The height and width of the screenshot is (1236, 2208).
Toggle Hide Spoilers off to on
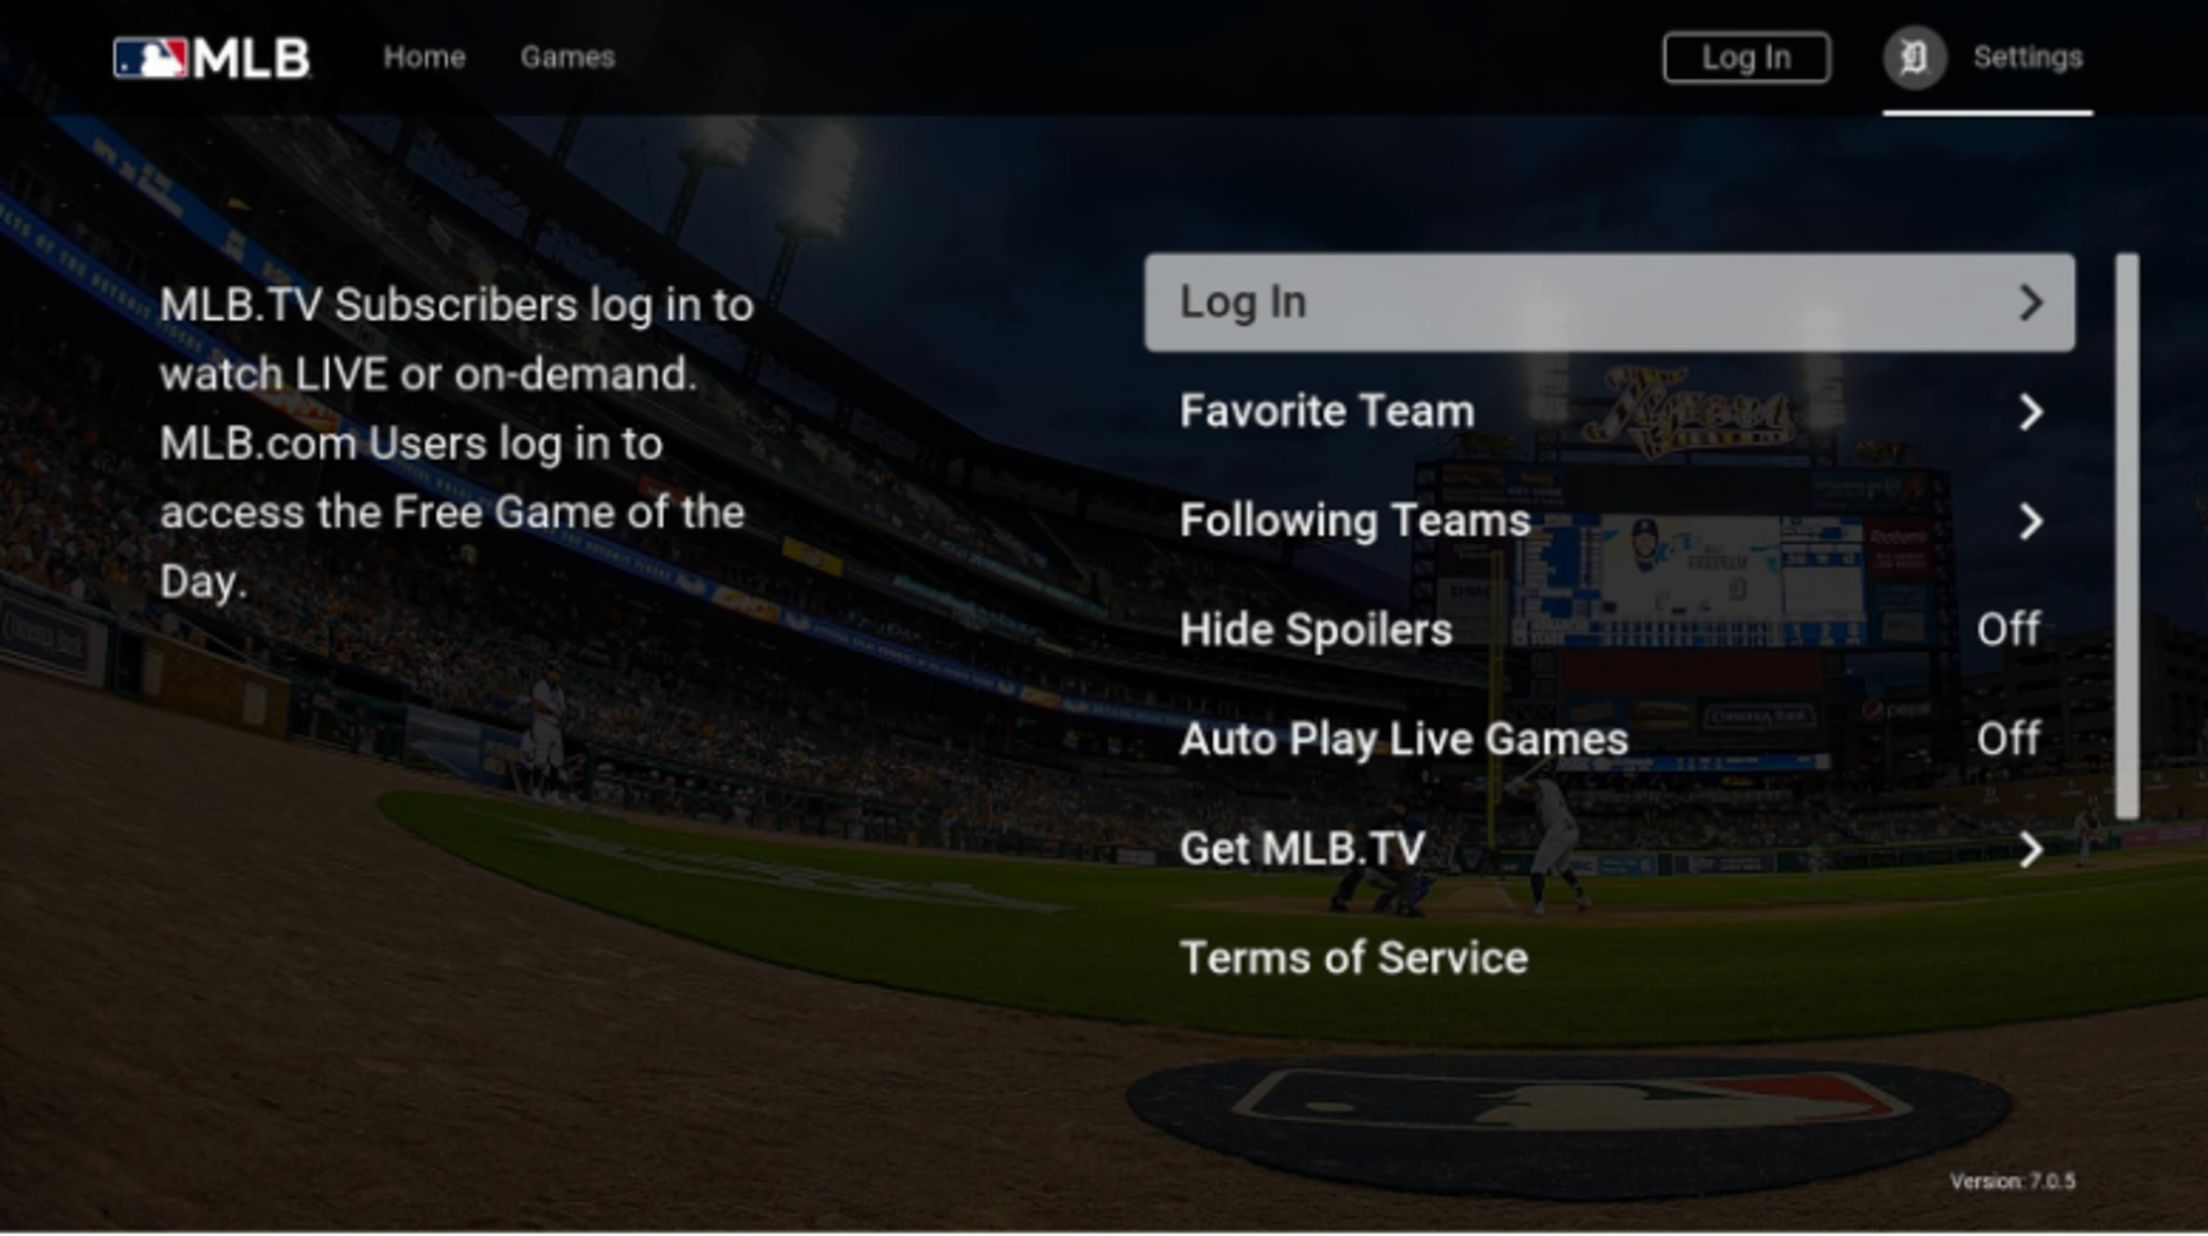pos(2011,629)
